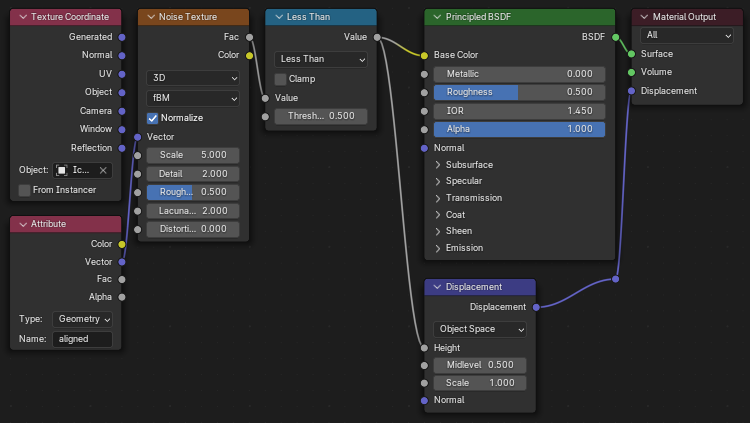Expand the Sheen panel
Screen dimensions: 750x423
click(x=438, y=231)
